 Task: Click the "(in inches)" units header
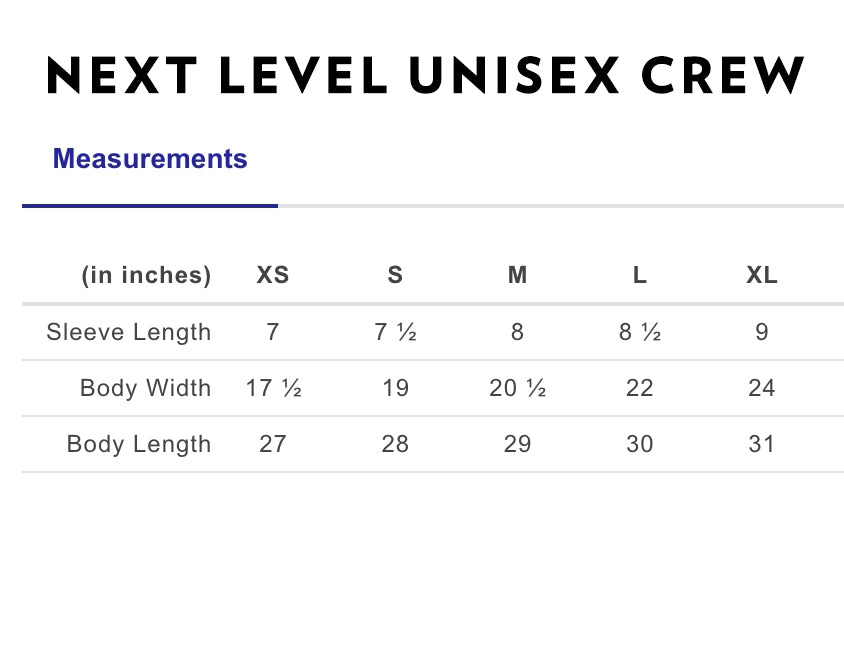point(146,276)
